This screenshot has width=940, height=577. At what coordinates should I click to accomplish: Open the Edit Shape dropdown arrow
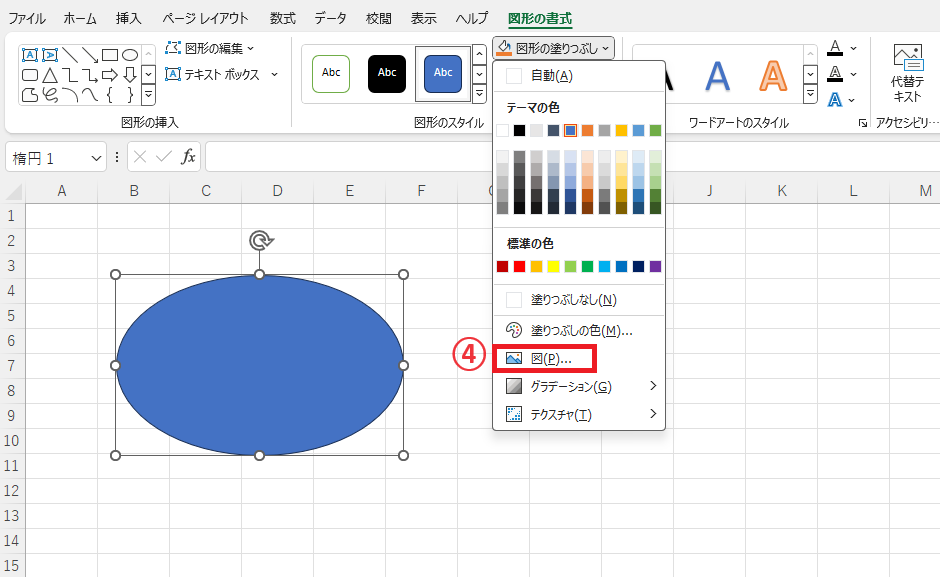(x=251, y=49)
